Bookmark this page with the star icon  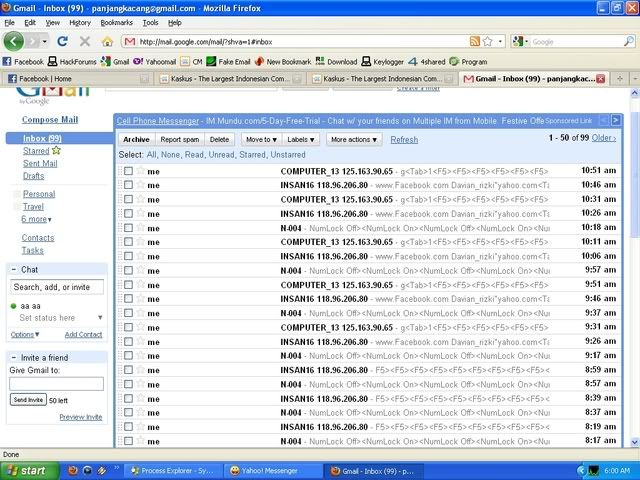tap(487, 41)
